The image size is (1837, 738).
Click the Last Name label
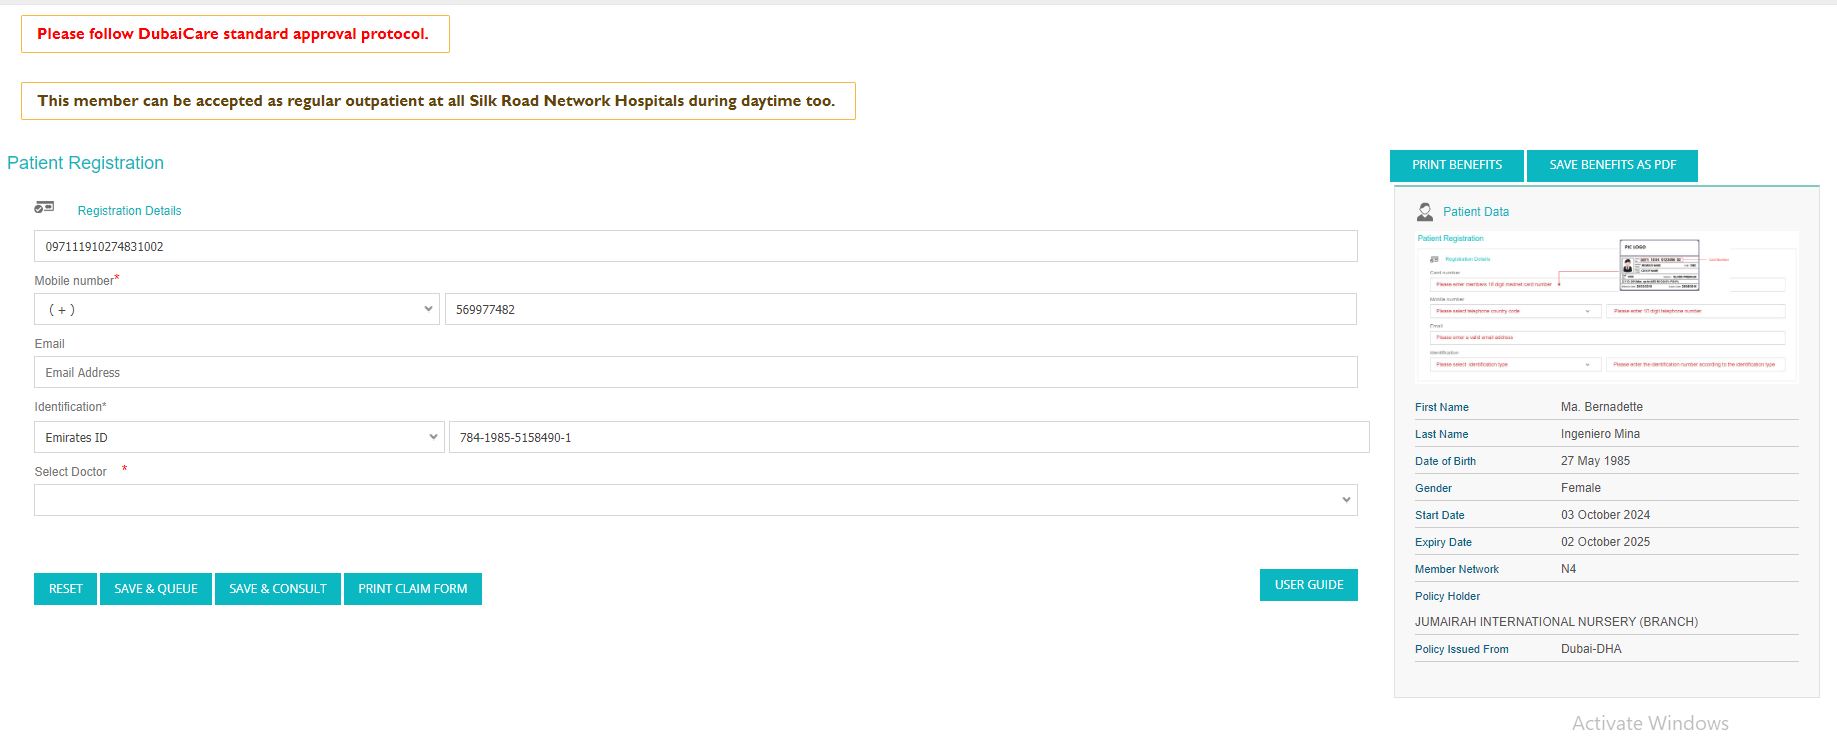click(x=1442, y=434)
